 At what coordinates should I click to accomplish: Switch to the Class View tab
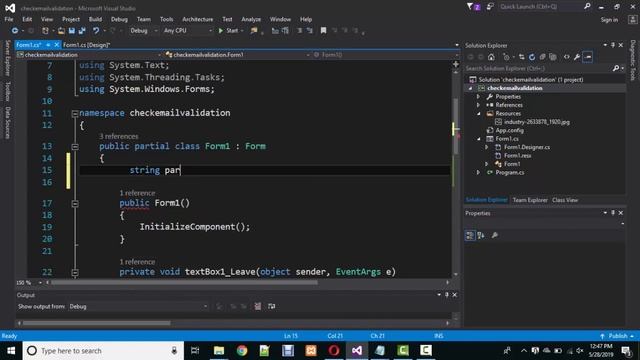[565, 200]
